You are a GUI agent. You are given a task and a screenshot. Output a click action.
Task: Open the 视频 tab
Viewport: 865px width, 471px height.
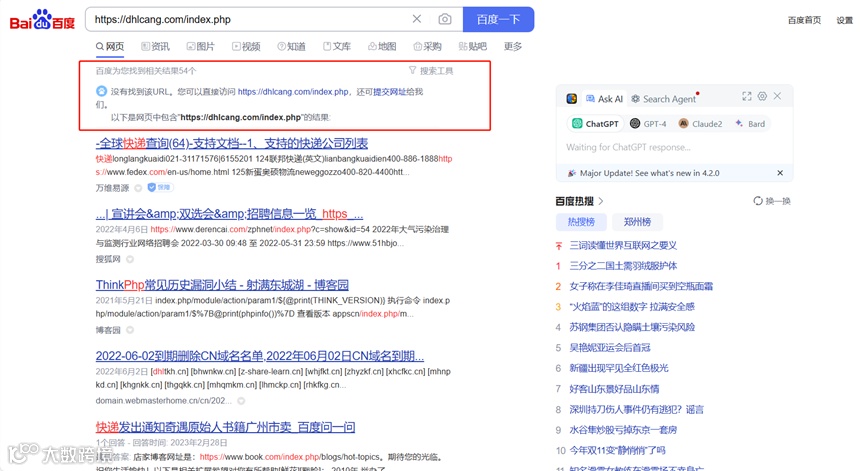(x=246, y=46)
